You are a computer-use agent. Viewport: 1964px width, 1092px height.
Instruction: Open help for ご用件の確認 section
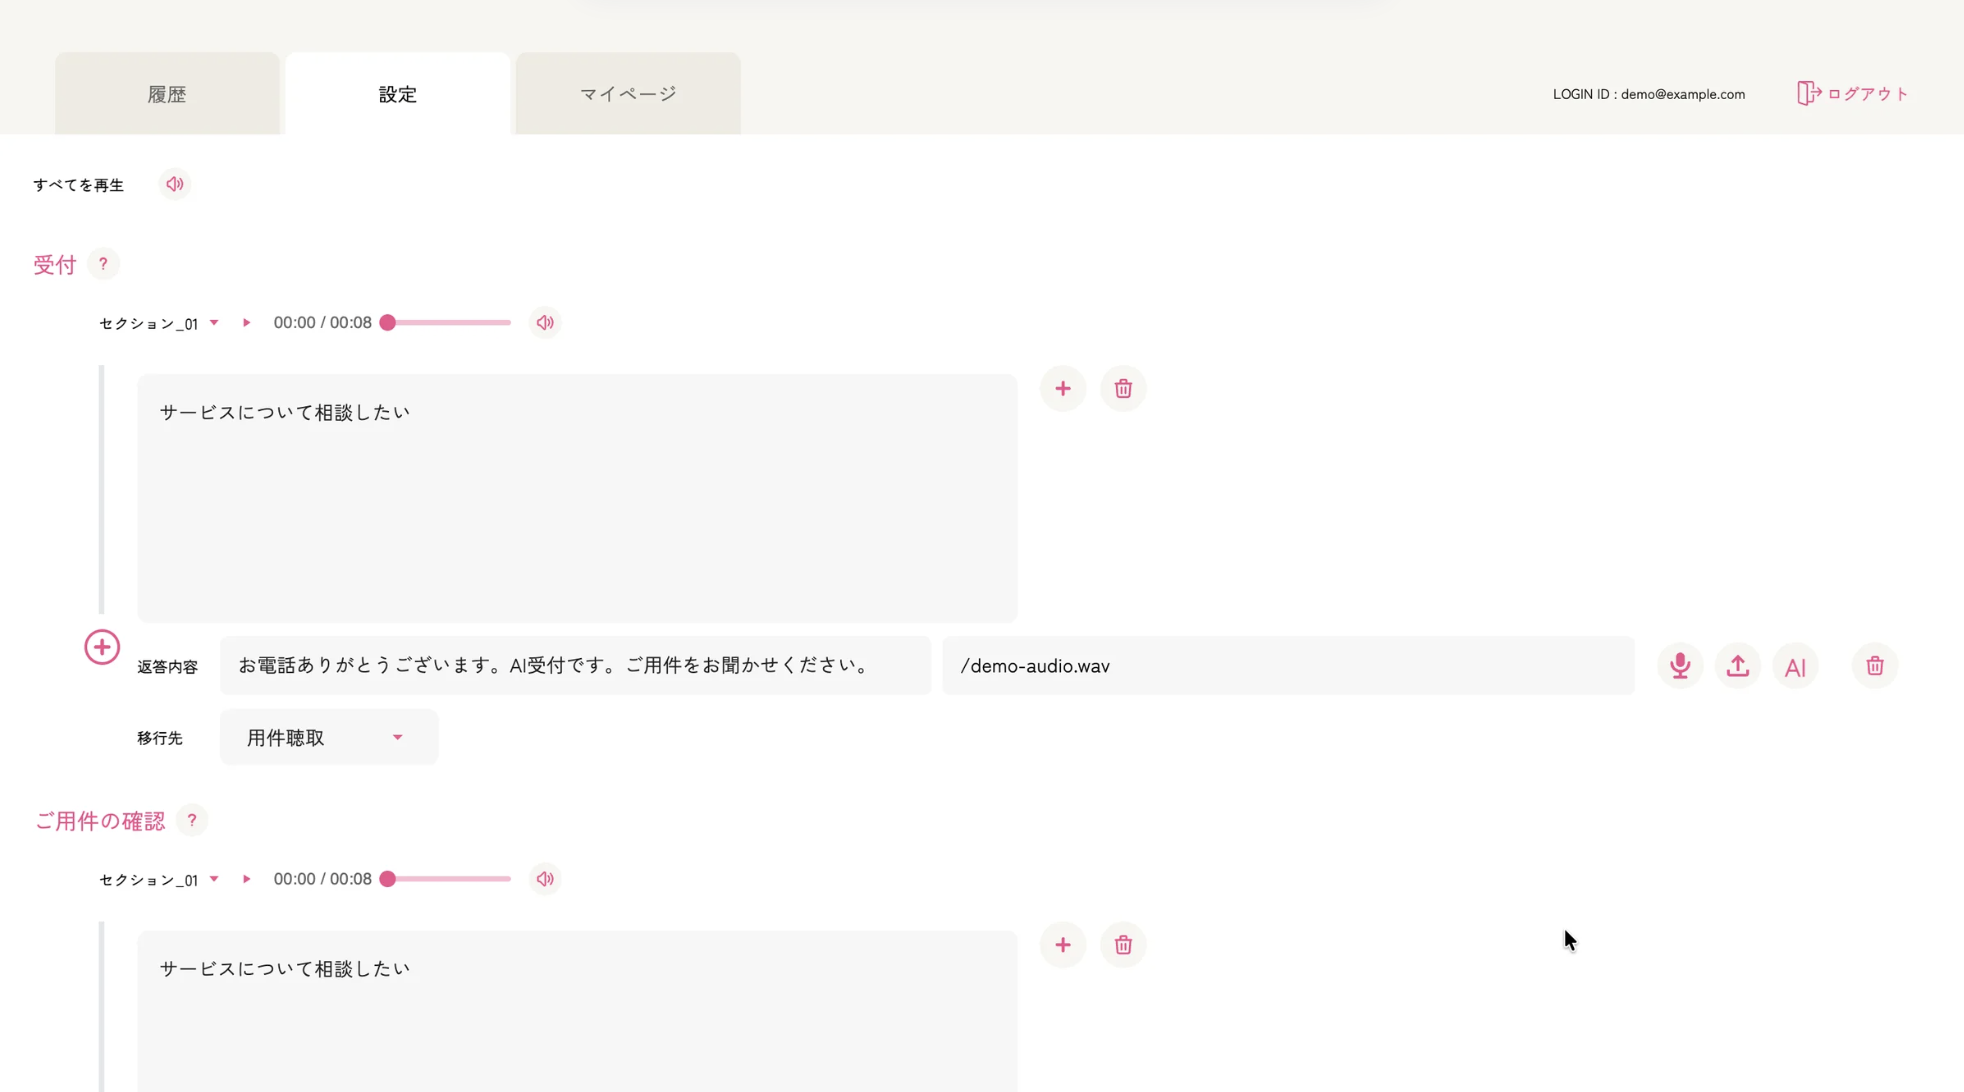pos(192,820)
